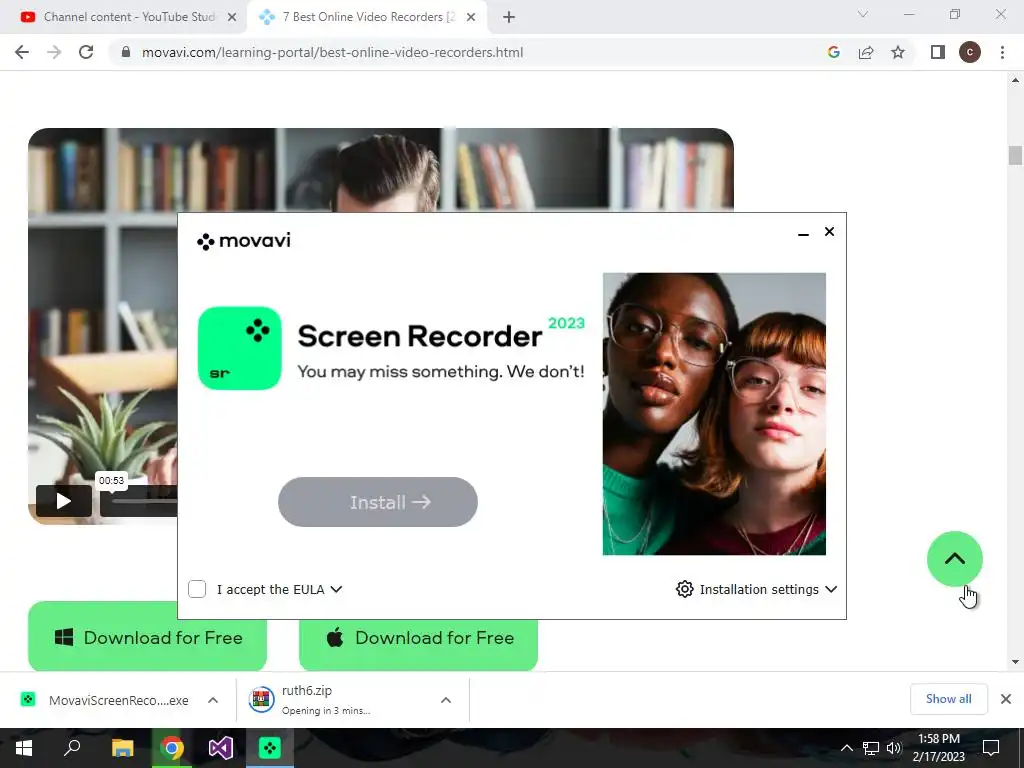
Task: Open volume tray icon
Action: coord(893,748)
